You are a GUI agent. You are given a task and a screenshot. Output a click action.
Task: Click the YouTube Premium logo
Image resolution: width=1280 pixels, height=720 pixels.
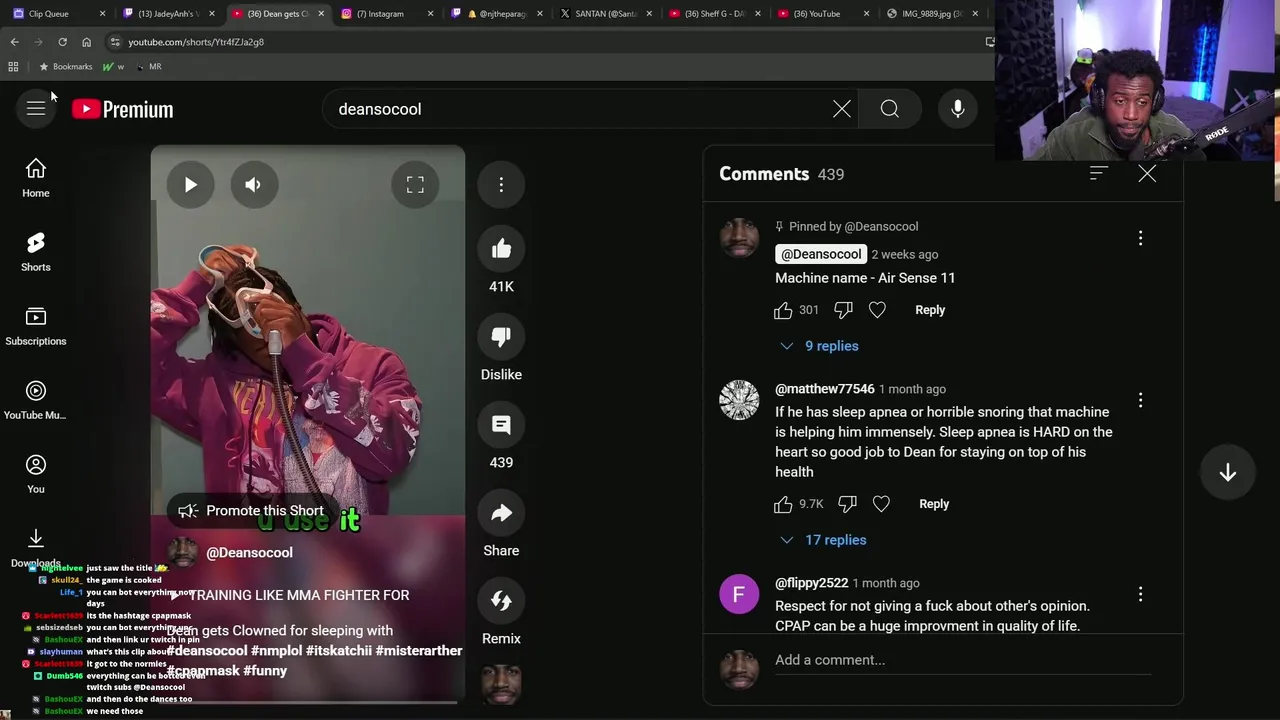[122, 109]
